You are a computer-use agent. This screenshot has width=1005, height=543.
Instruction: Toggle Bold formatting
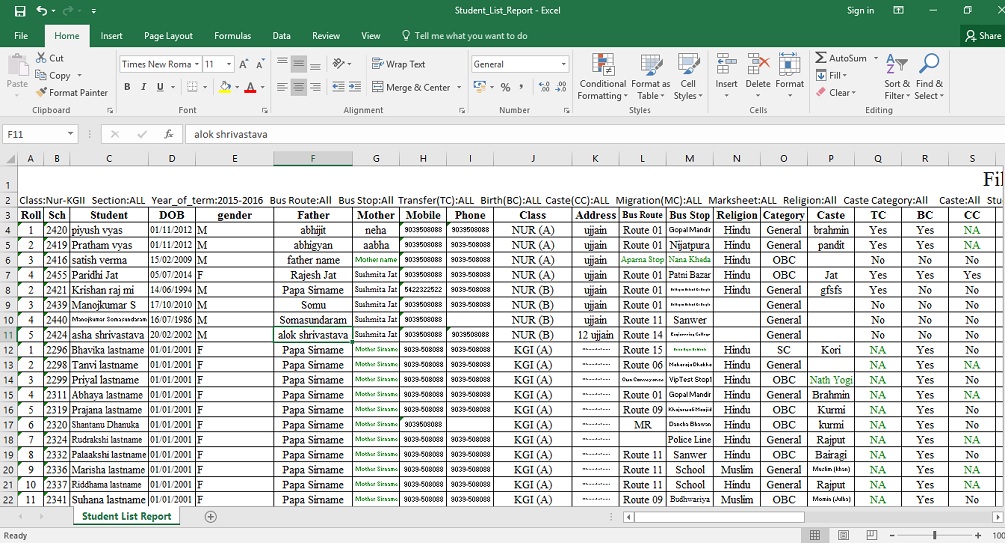coord(127,87)
